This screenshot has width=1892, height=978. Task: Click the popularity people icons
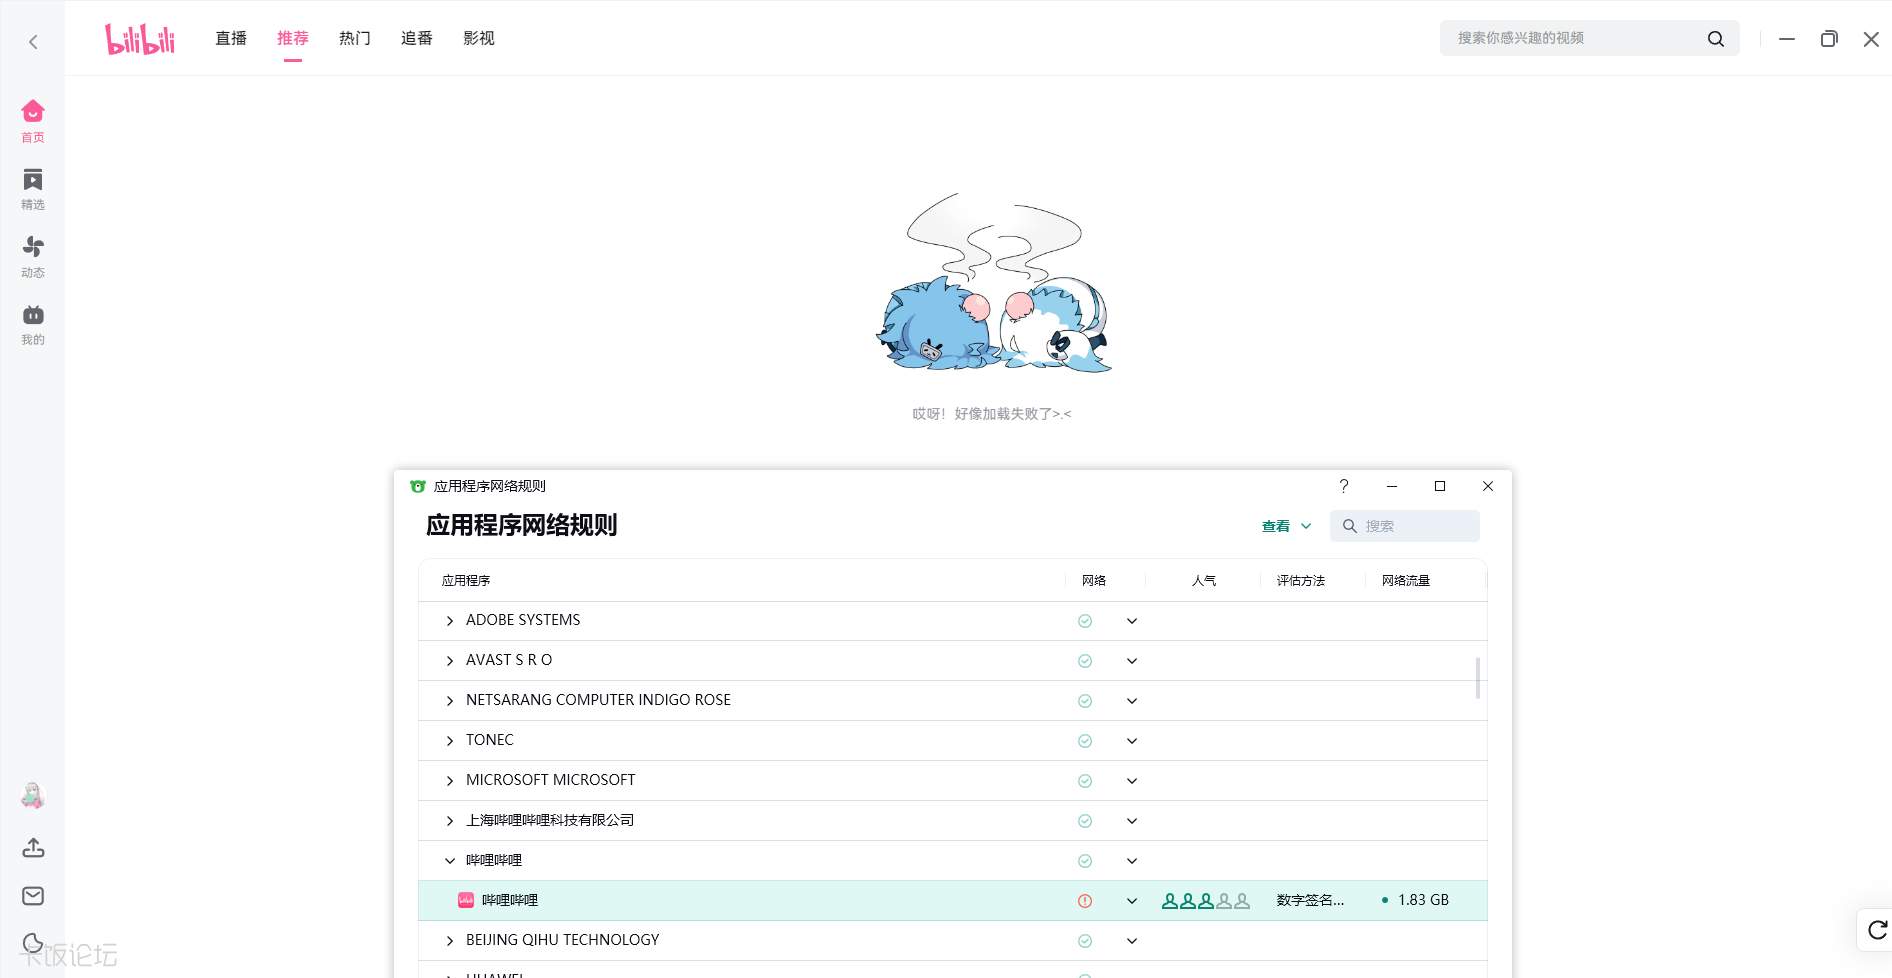coord(1206,900)
